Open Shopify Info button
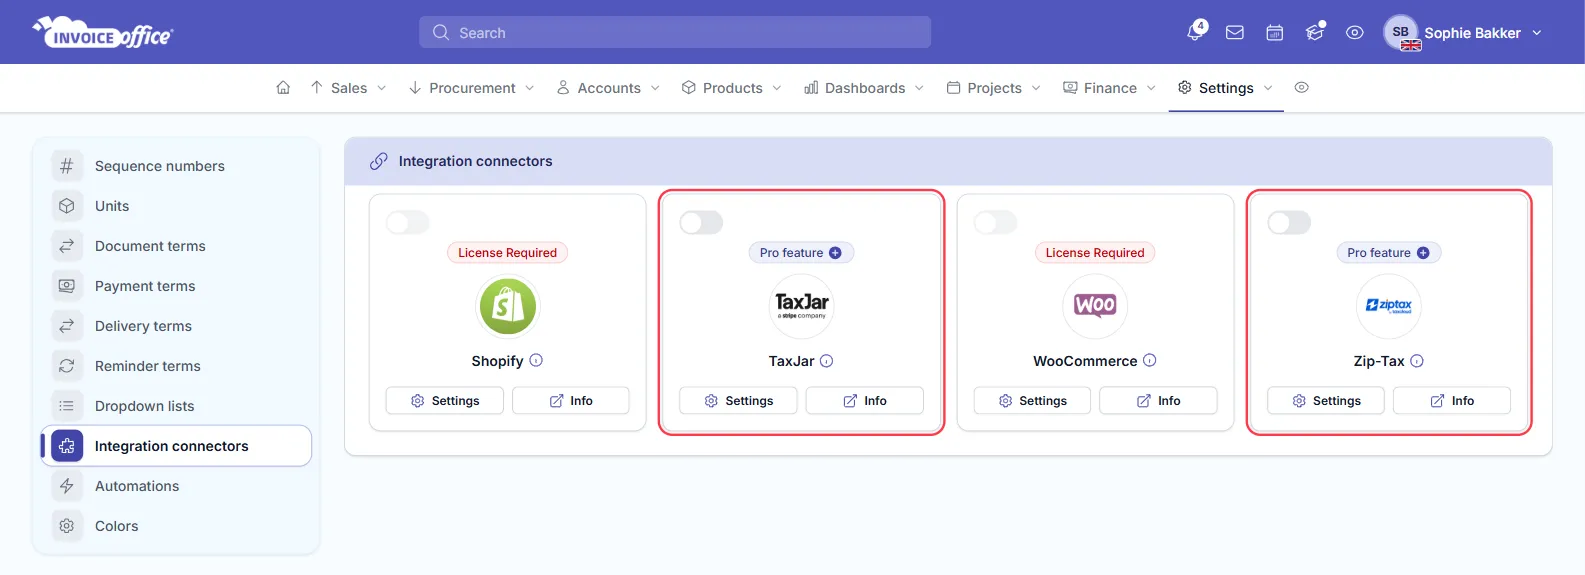 click(x=571, y=401)
